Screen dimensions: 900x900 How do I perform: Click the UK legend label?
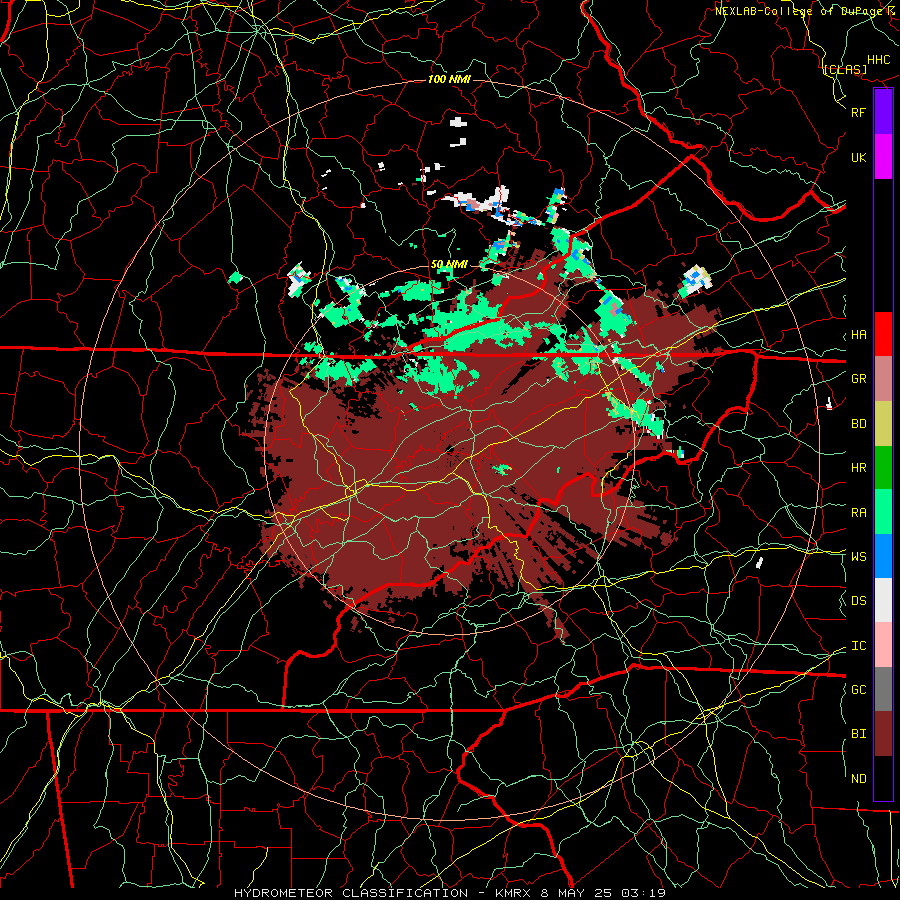coord(858,157)
